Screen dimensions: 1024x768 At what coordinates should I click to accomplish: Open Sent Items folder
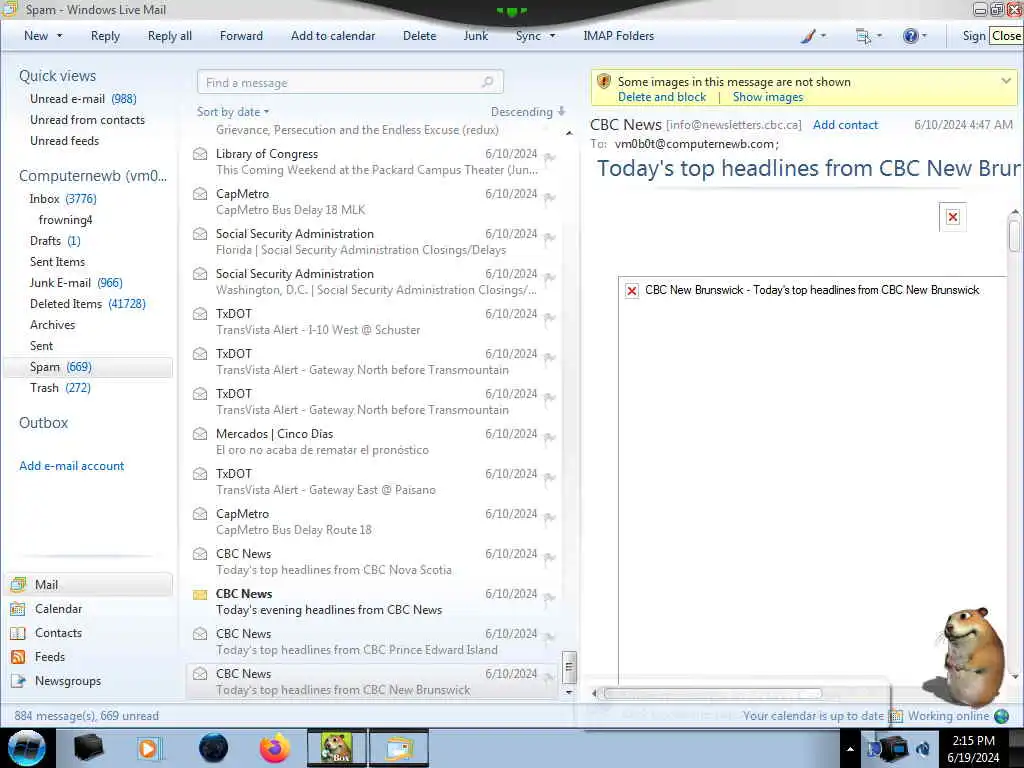point(57,261)
